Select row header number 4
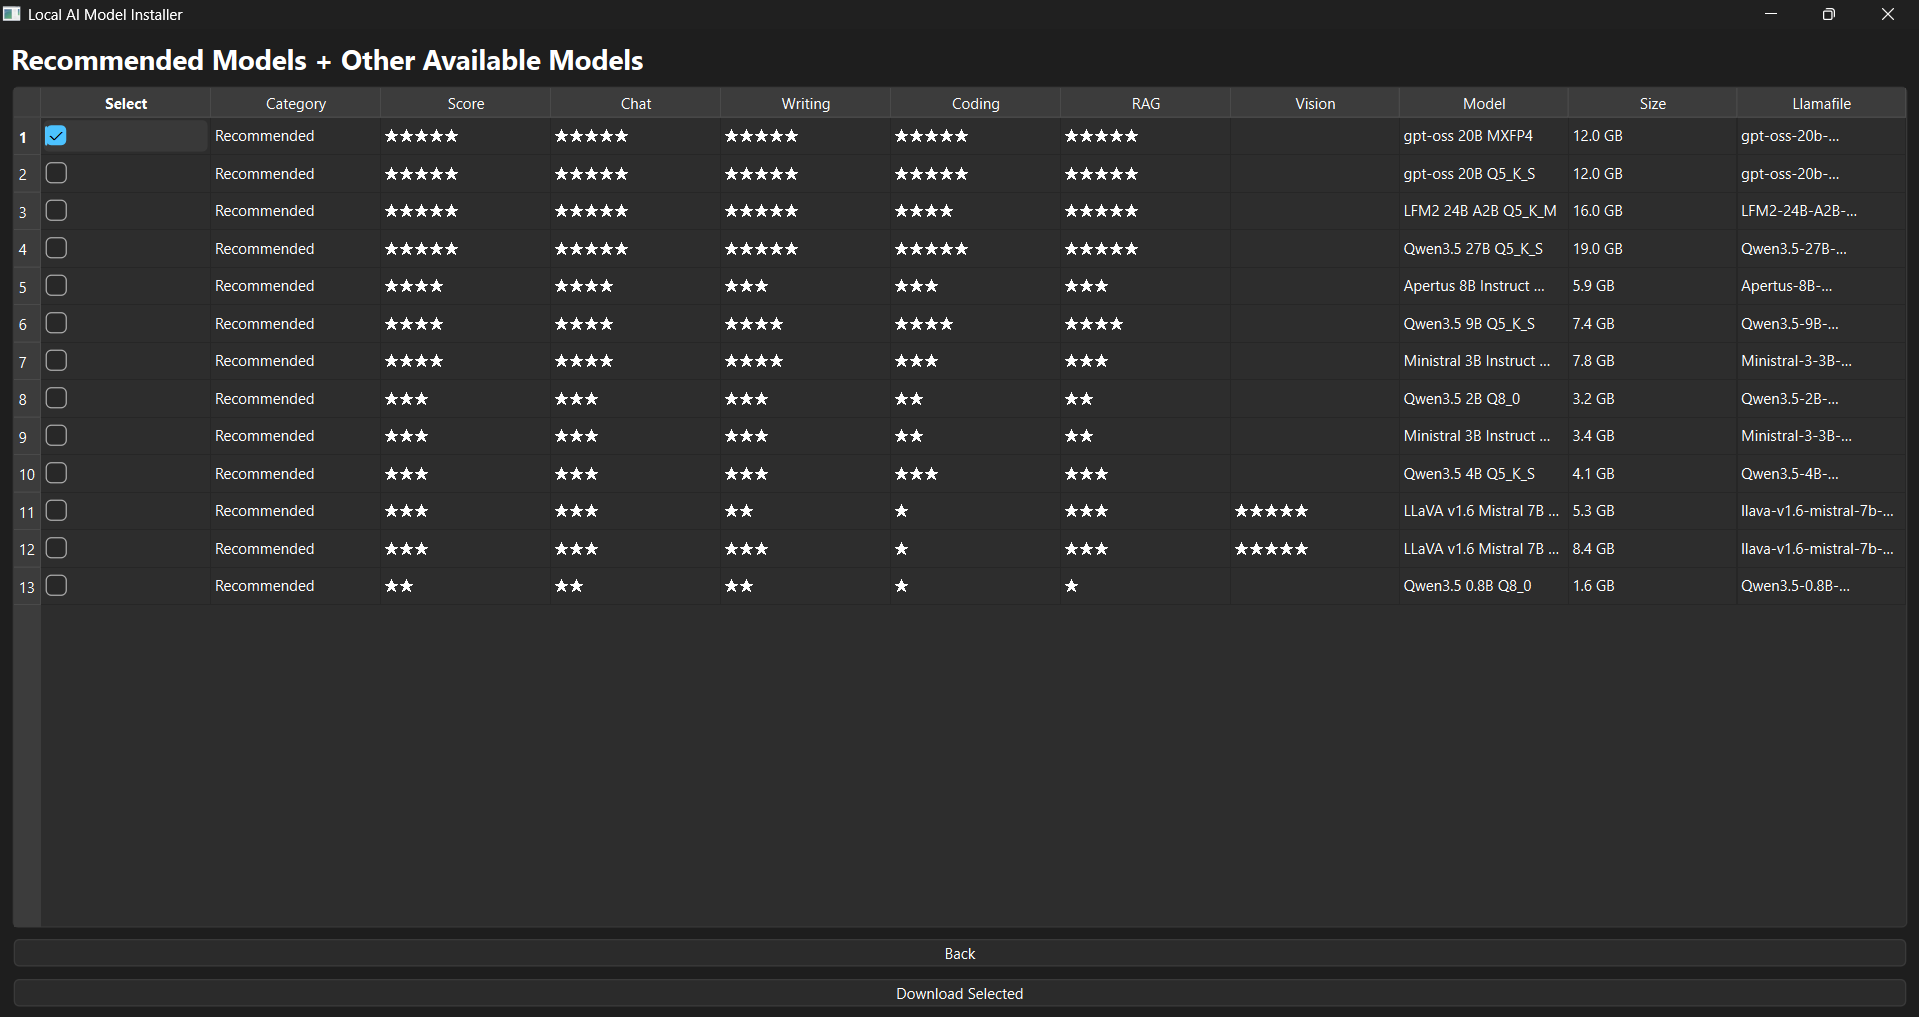1919x1017 pixels. coord(27,249)
